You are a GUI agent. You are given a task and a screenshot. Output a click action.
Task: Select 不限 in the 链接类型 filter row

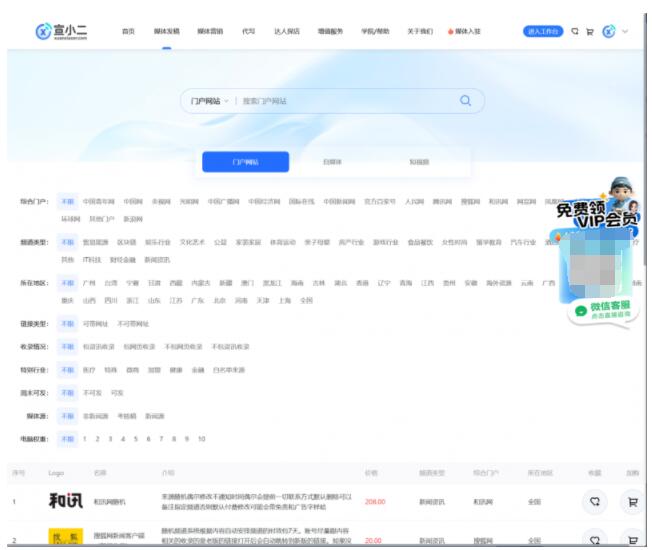(x=67, y=323)
